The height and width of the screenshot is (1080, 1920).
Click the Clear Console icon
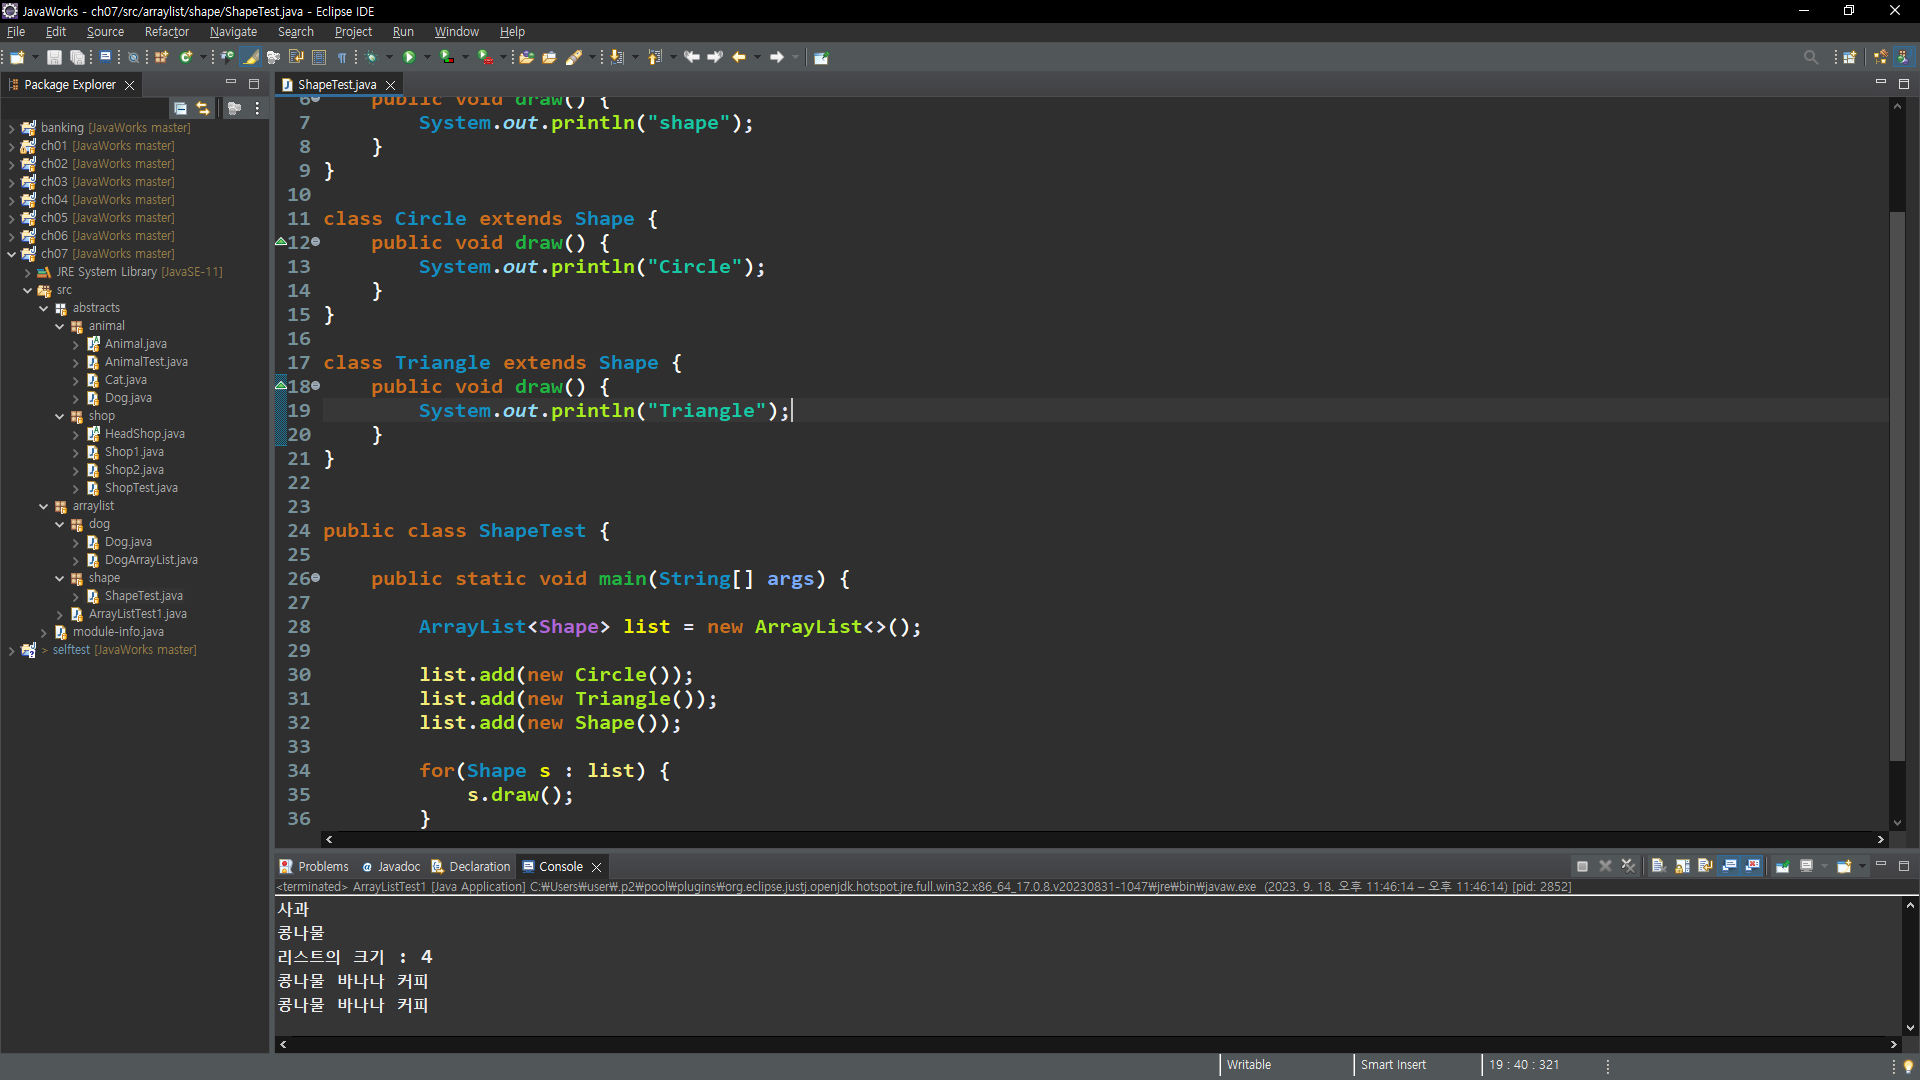point(1658,866)
